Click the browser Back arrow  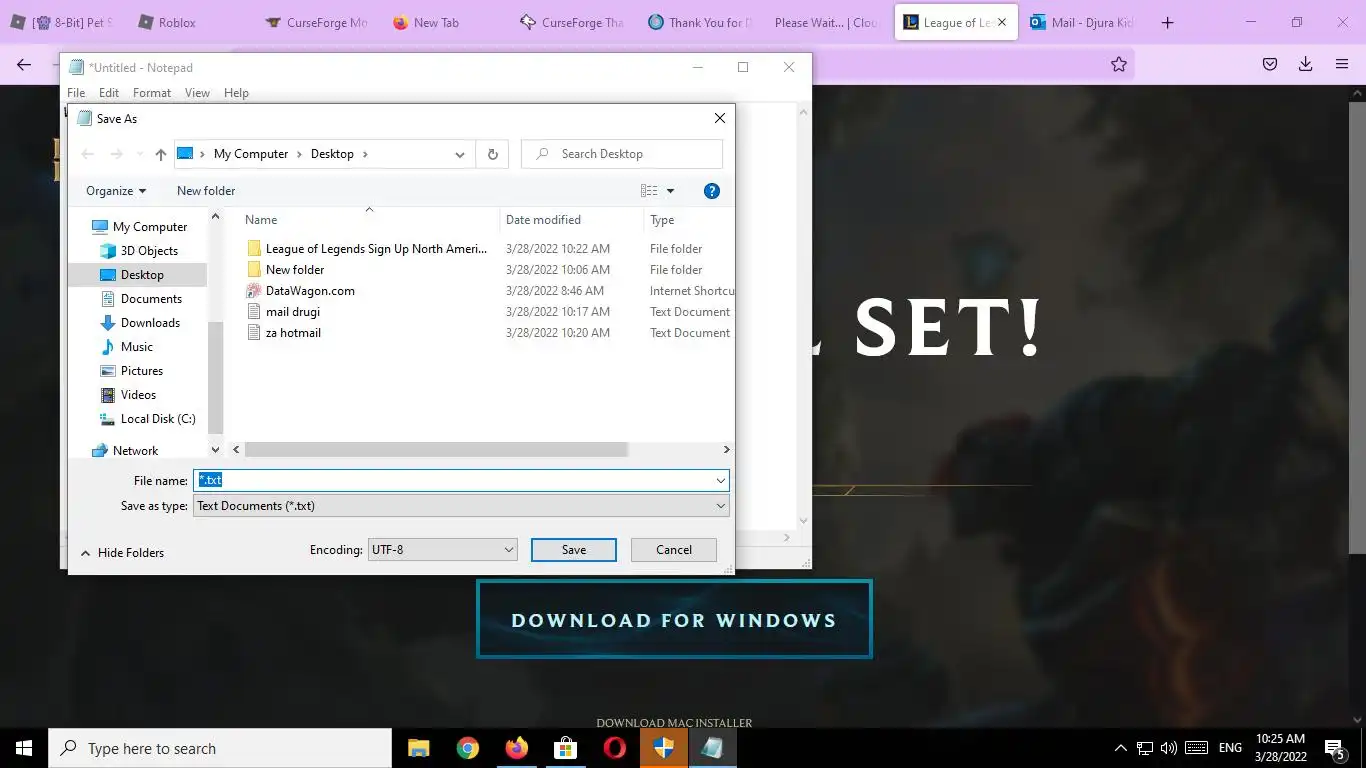point(24,64)
